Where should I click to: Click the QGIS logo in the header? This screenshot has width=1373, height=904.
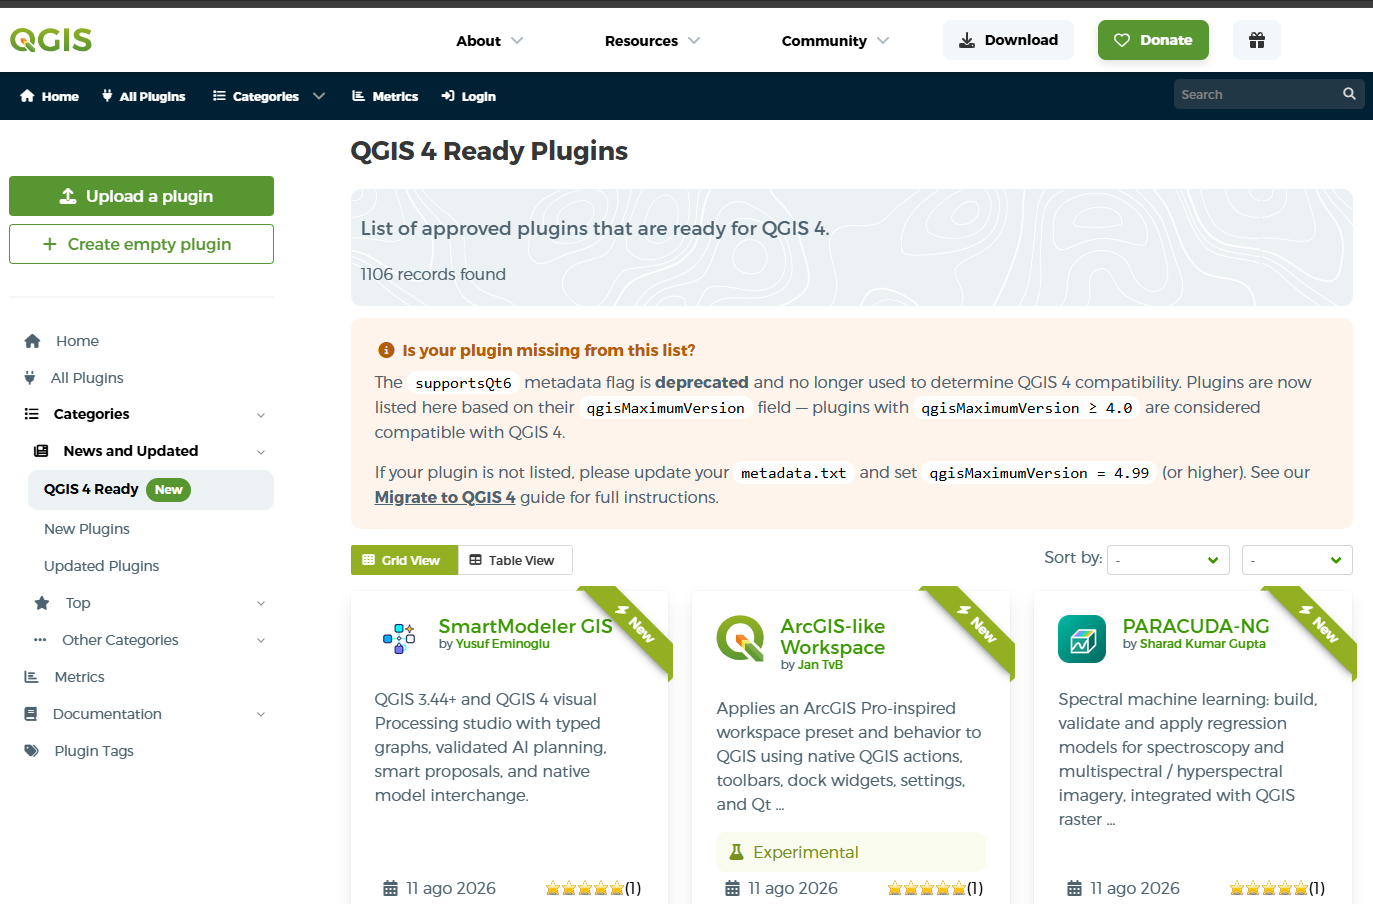coord(51,40)
